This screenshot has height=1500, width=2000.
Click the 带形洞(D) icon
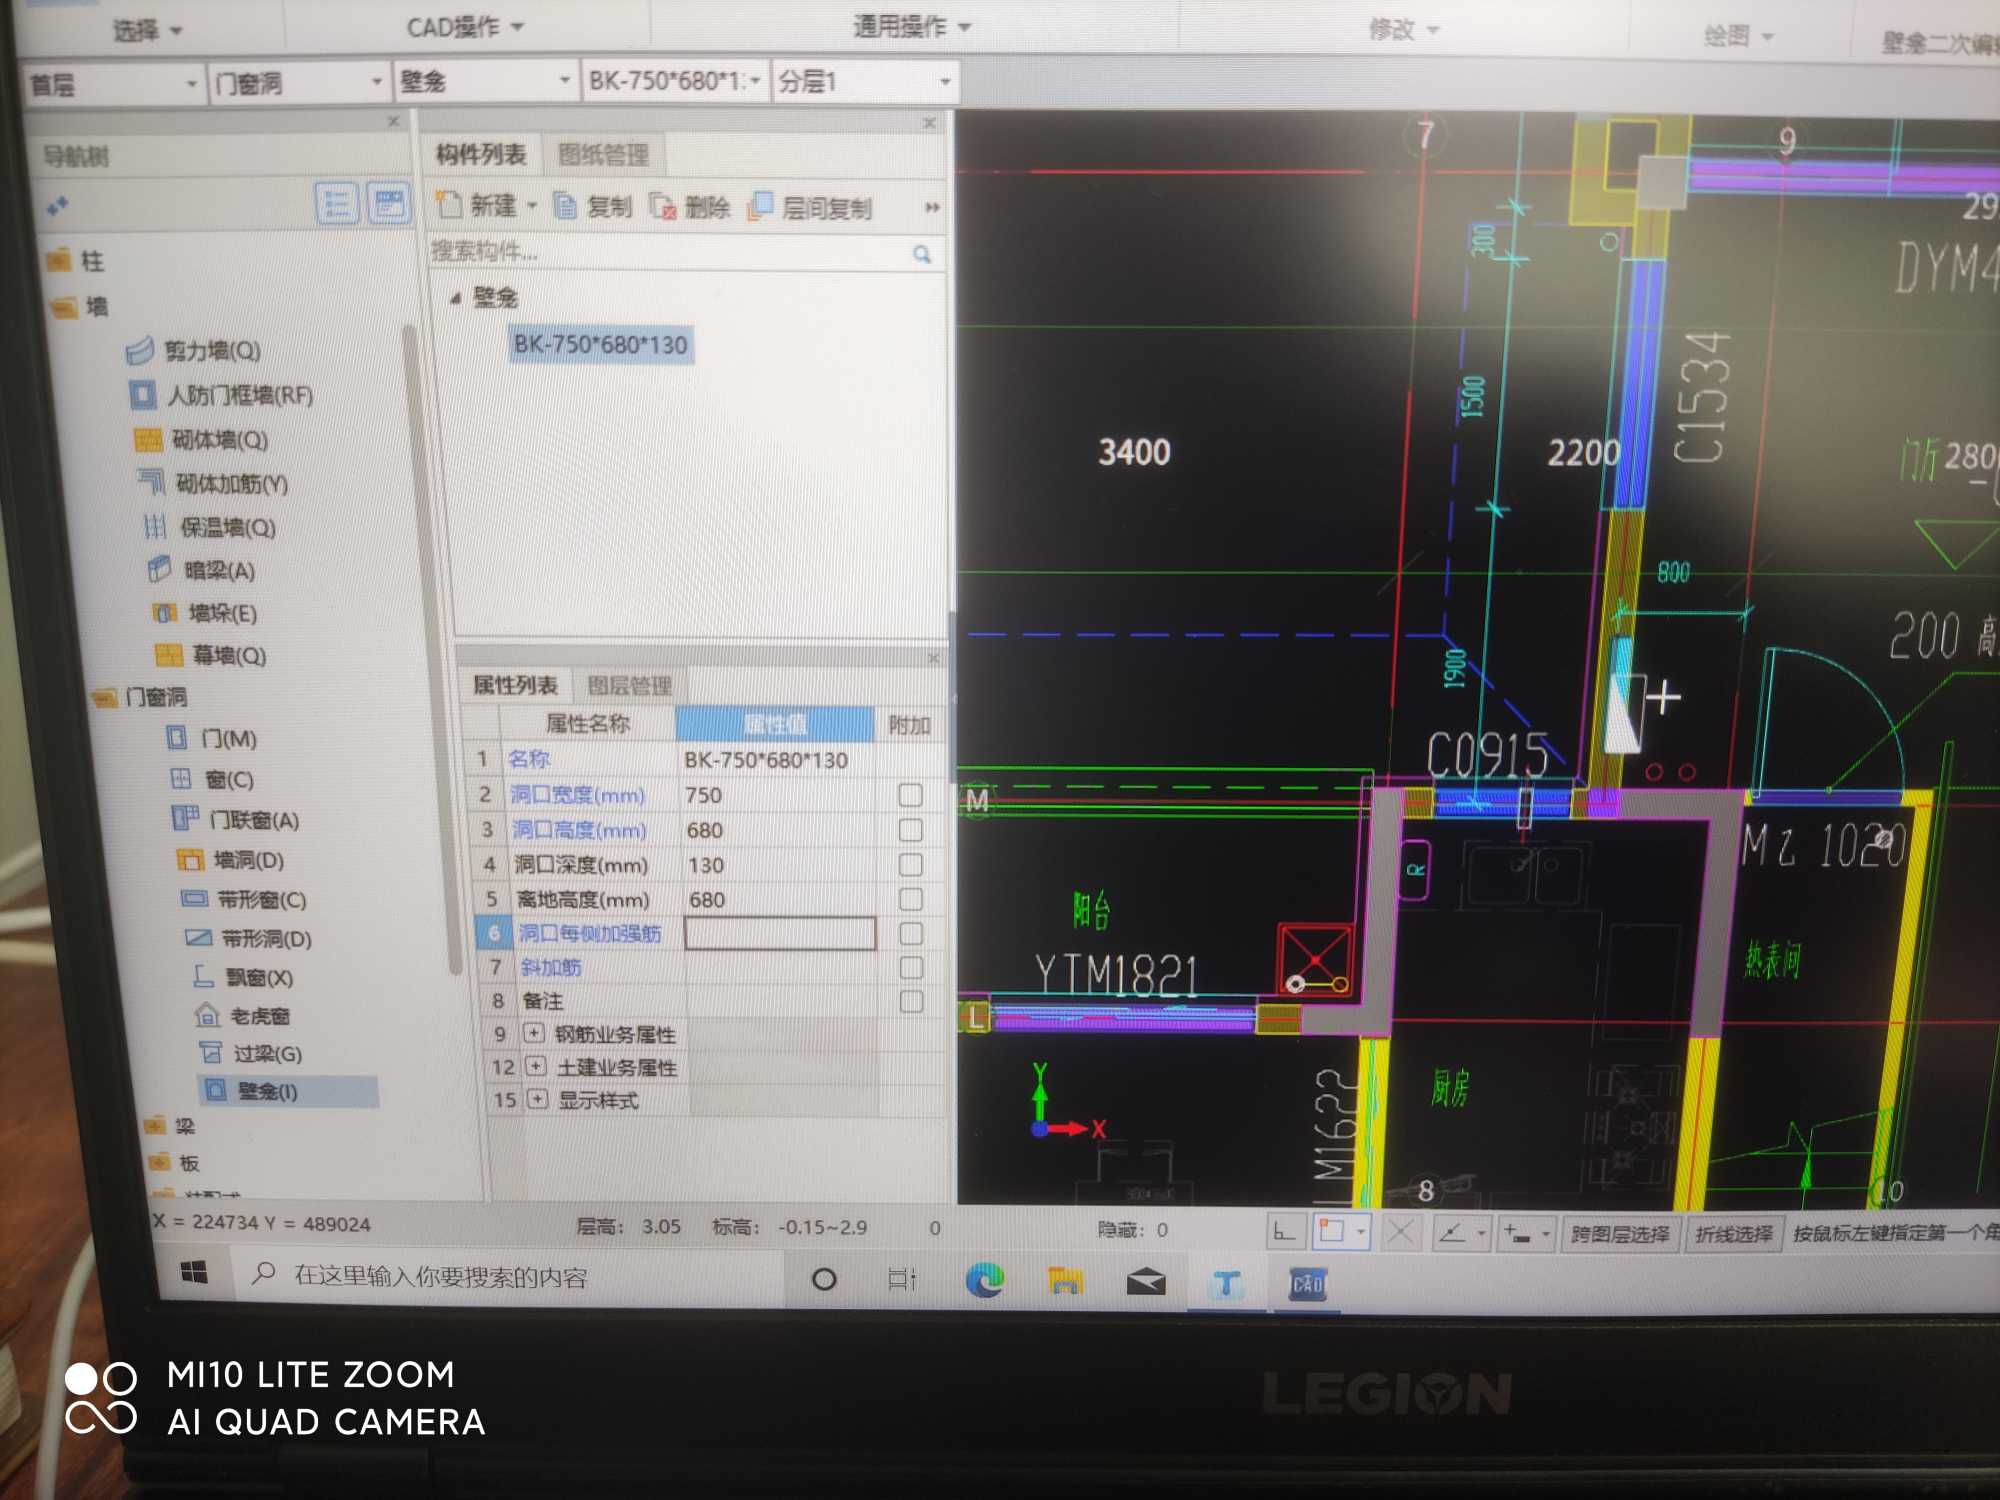coord(198,938)
